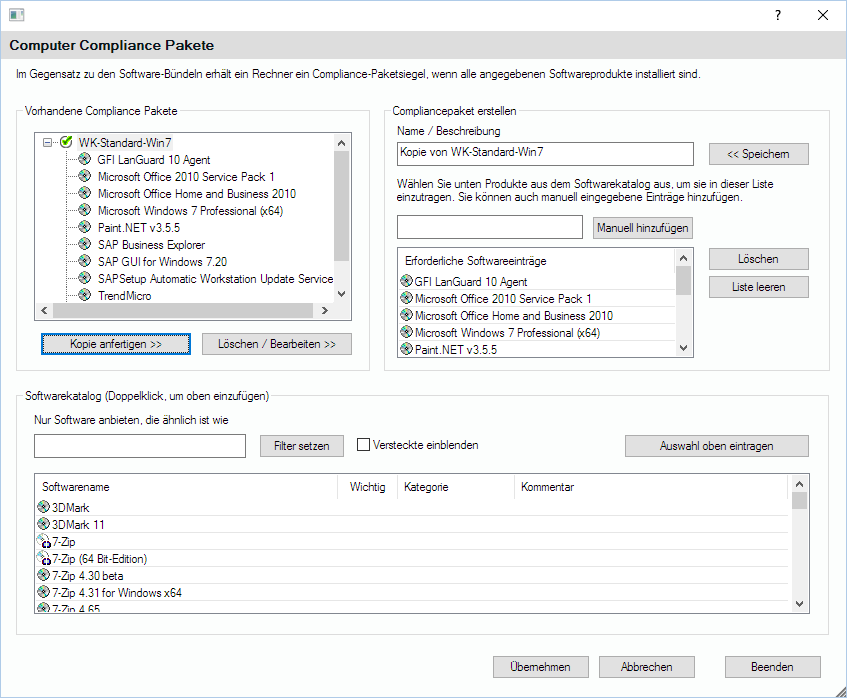The width and height of the screenshot is (847, 698).
Task: Click the vertical scrollbar thumb of the package tree
Action: click(x=341, y=206)
